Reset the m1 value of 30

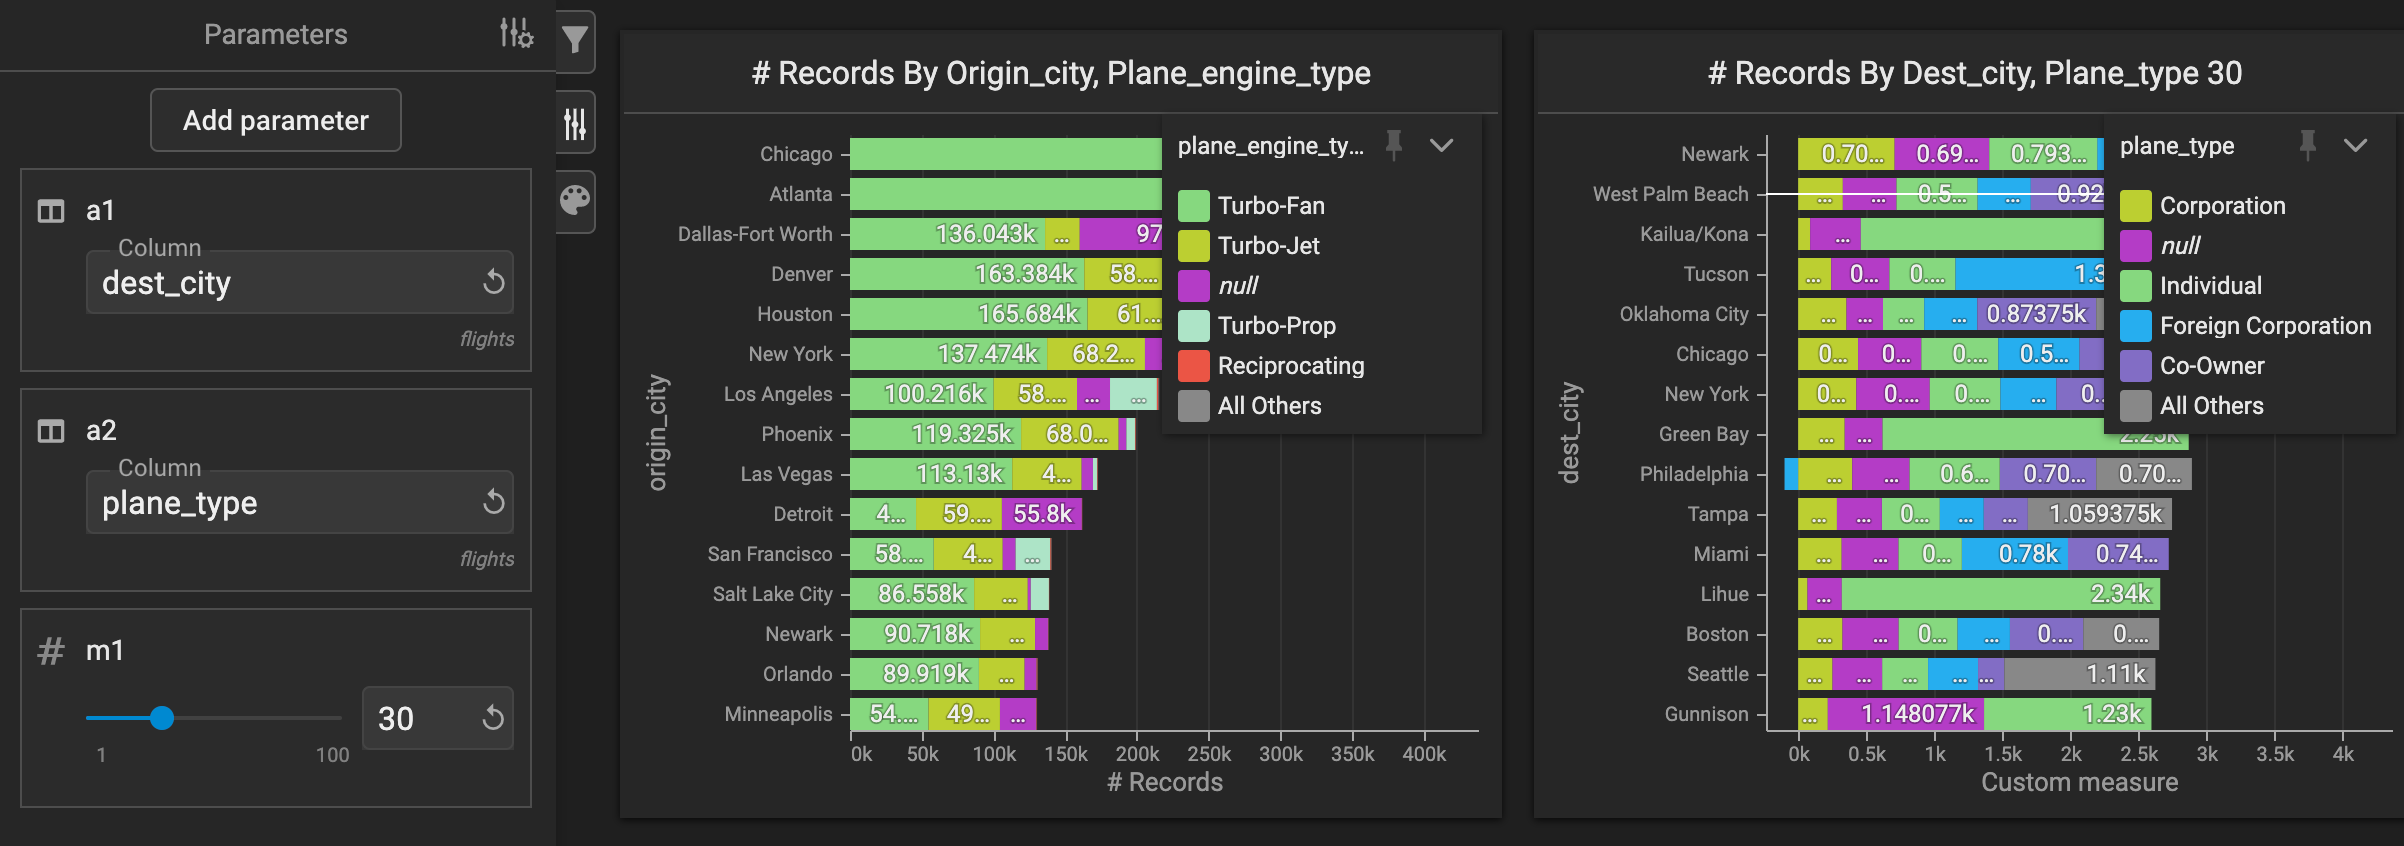tap(493, 718)
